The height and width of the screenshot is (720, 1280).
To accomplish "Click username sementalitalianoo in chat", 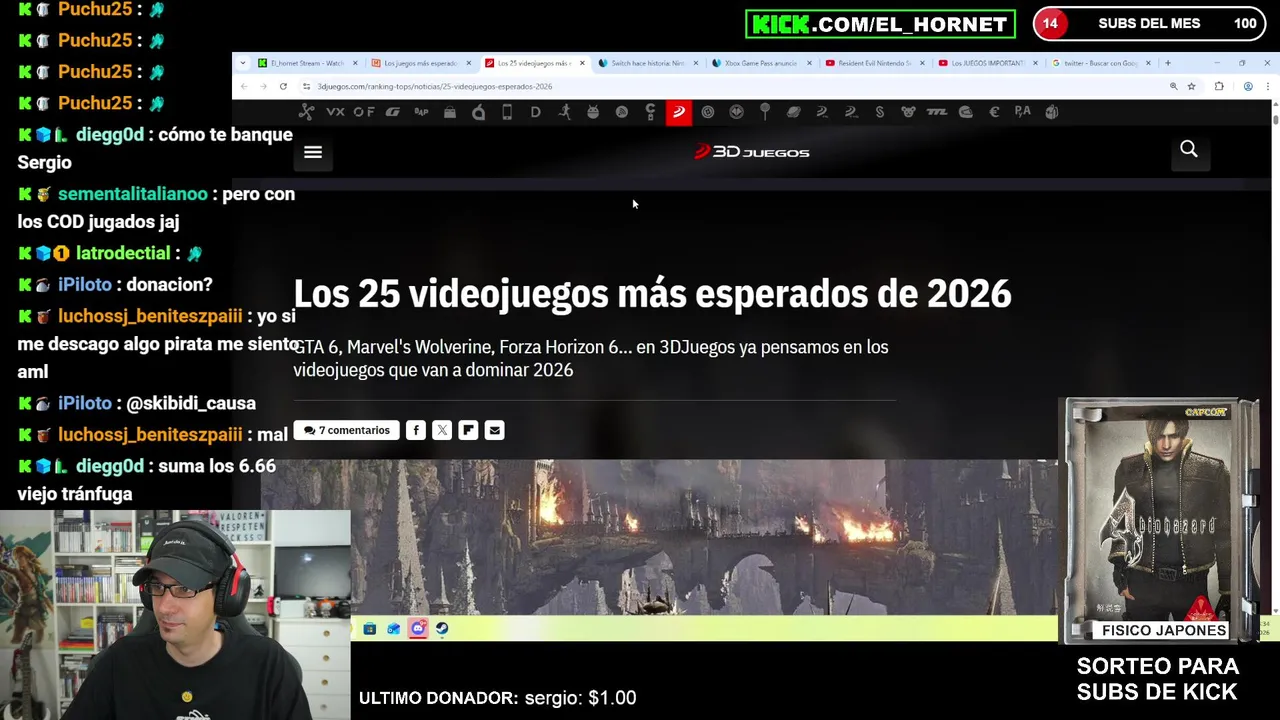I will [133, 194].
